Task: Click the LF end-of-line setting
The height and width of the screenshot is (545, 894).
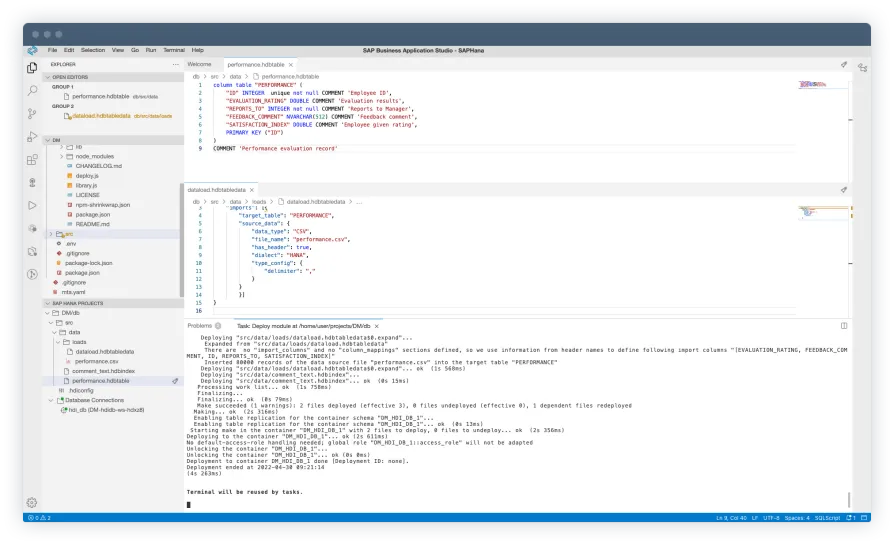Action: point(754,518)
